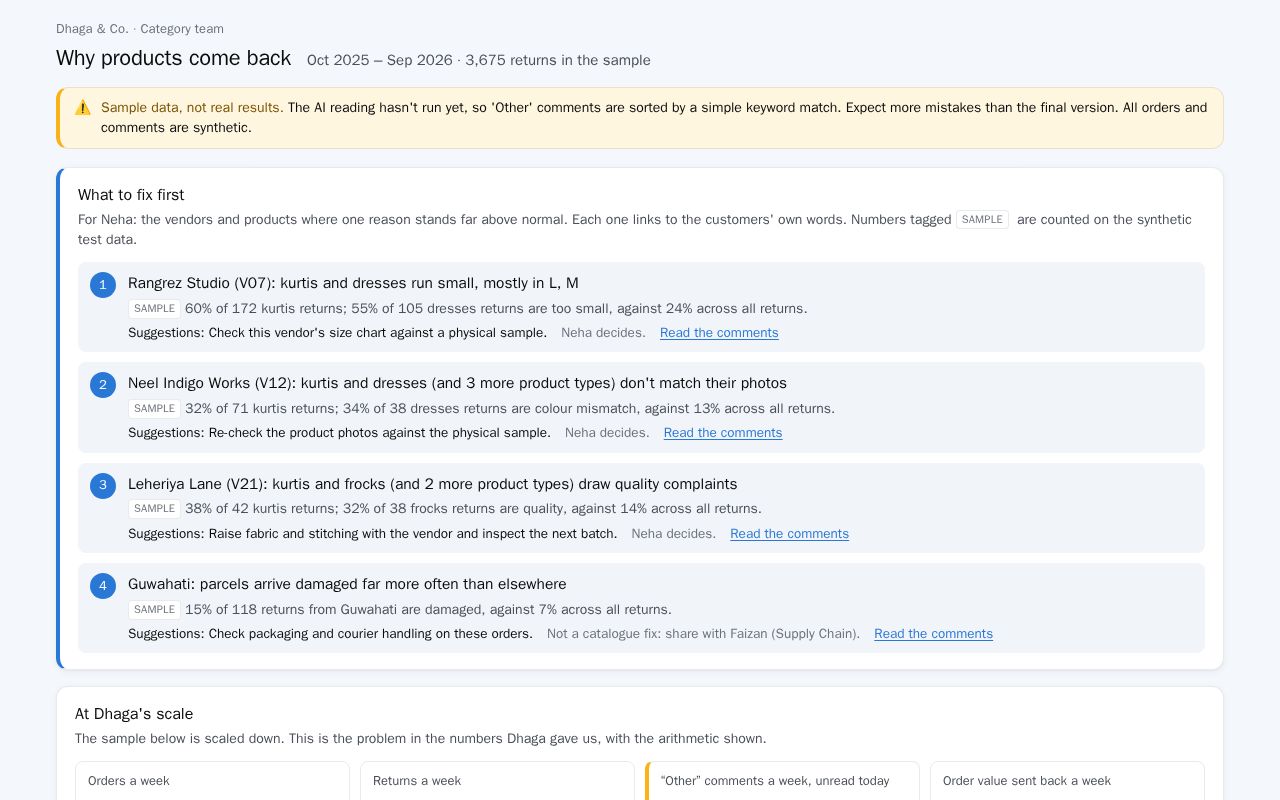Click the number 1 badge for Rangrez Studio
Image resolution: width=1280 pixels, height=800 pixels.
coord(103,285)
